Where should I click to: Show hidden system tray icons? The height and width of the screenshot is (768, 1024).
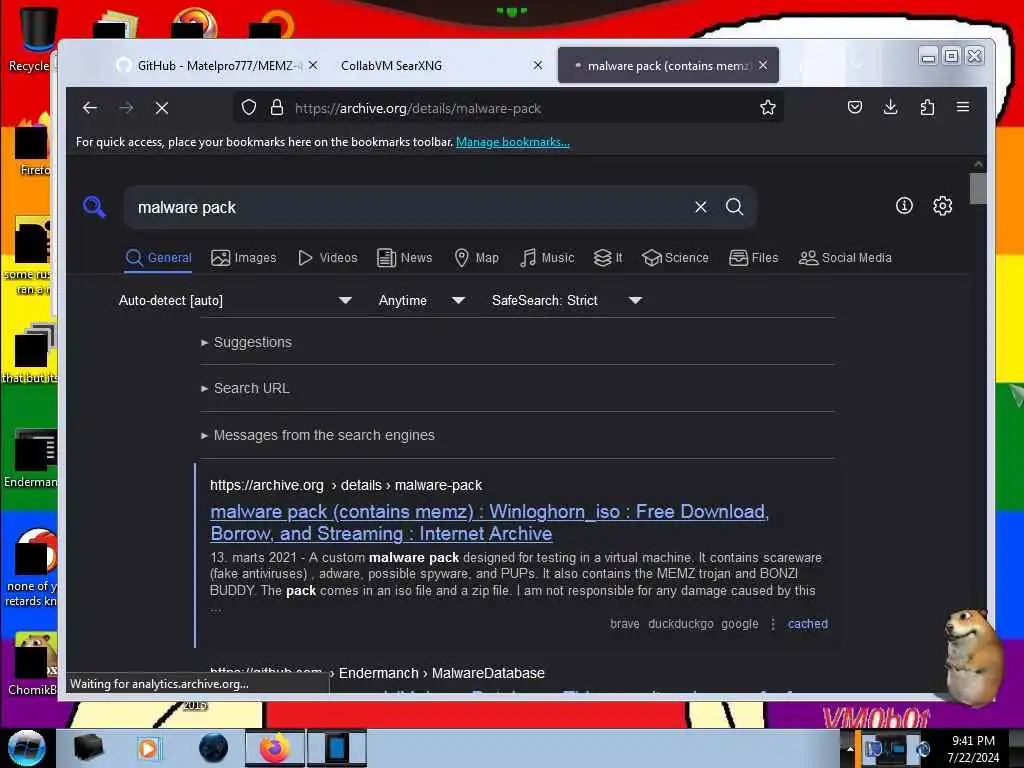pos(850,749)
